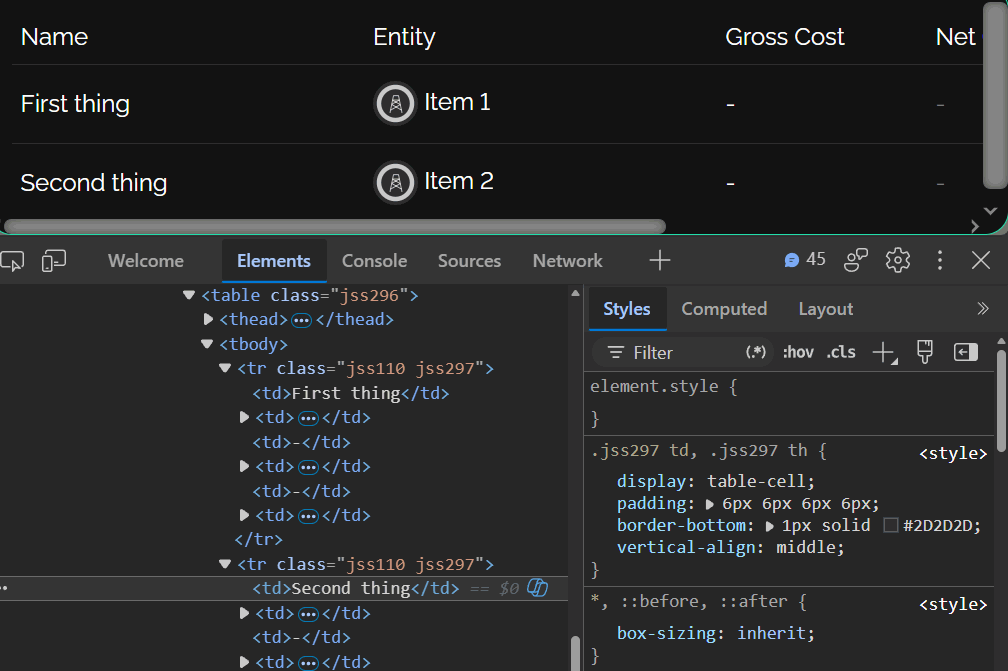The width and height of the screenshot is (1008, 671).
Task: Select the Computed pane tab
Action: point(724,309)
